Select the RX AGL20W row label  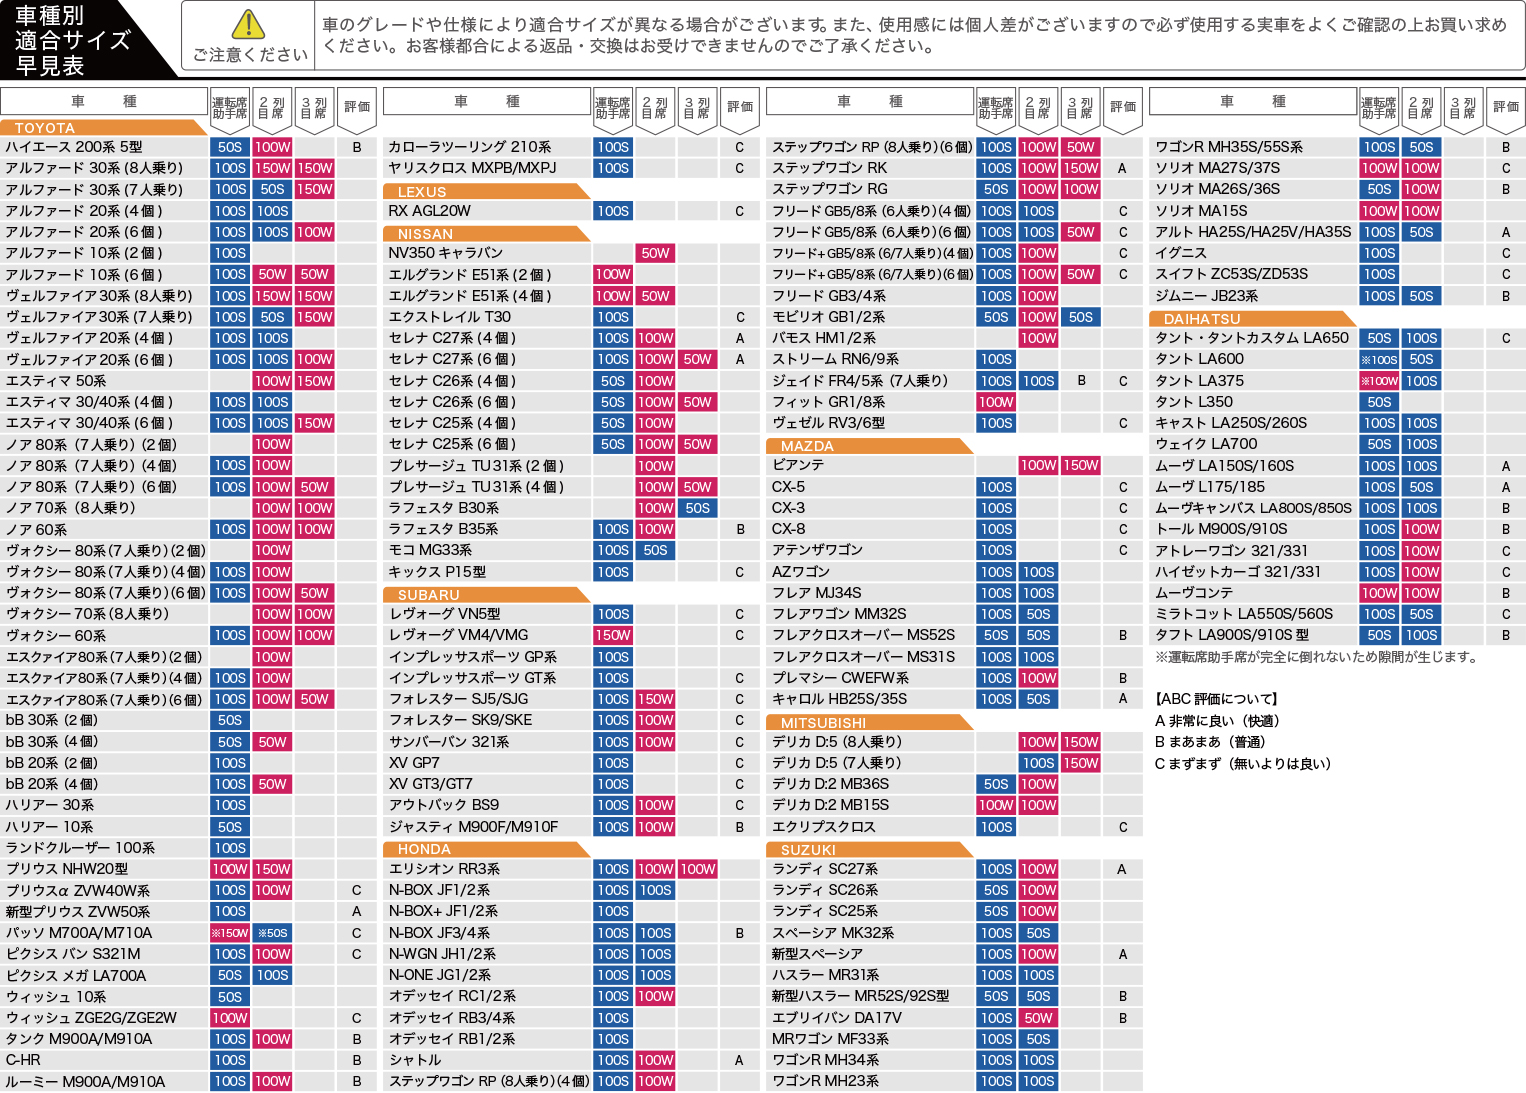[429, 211]
